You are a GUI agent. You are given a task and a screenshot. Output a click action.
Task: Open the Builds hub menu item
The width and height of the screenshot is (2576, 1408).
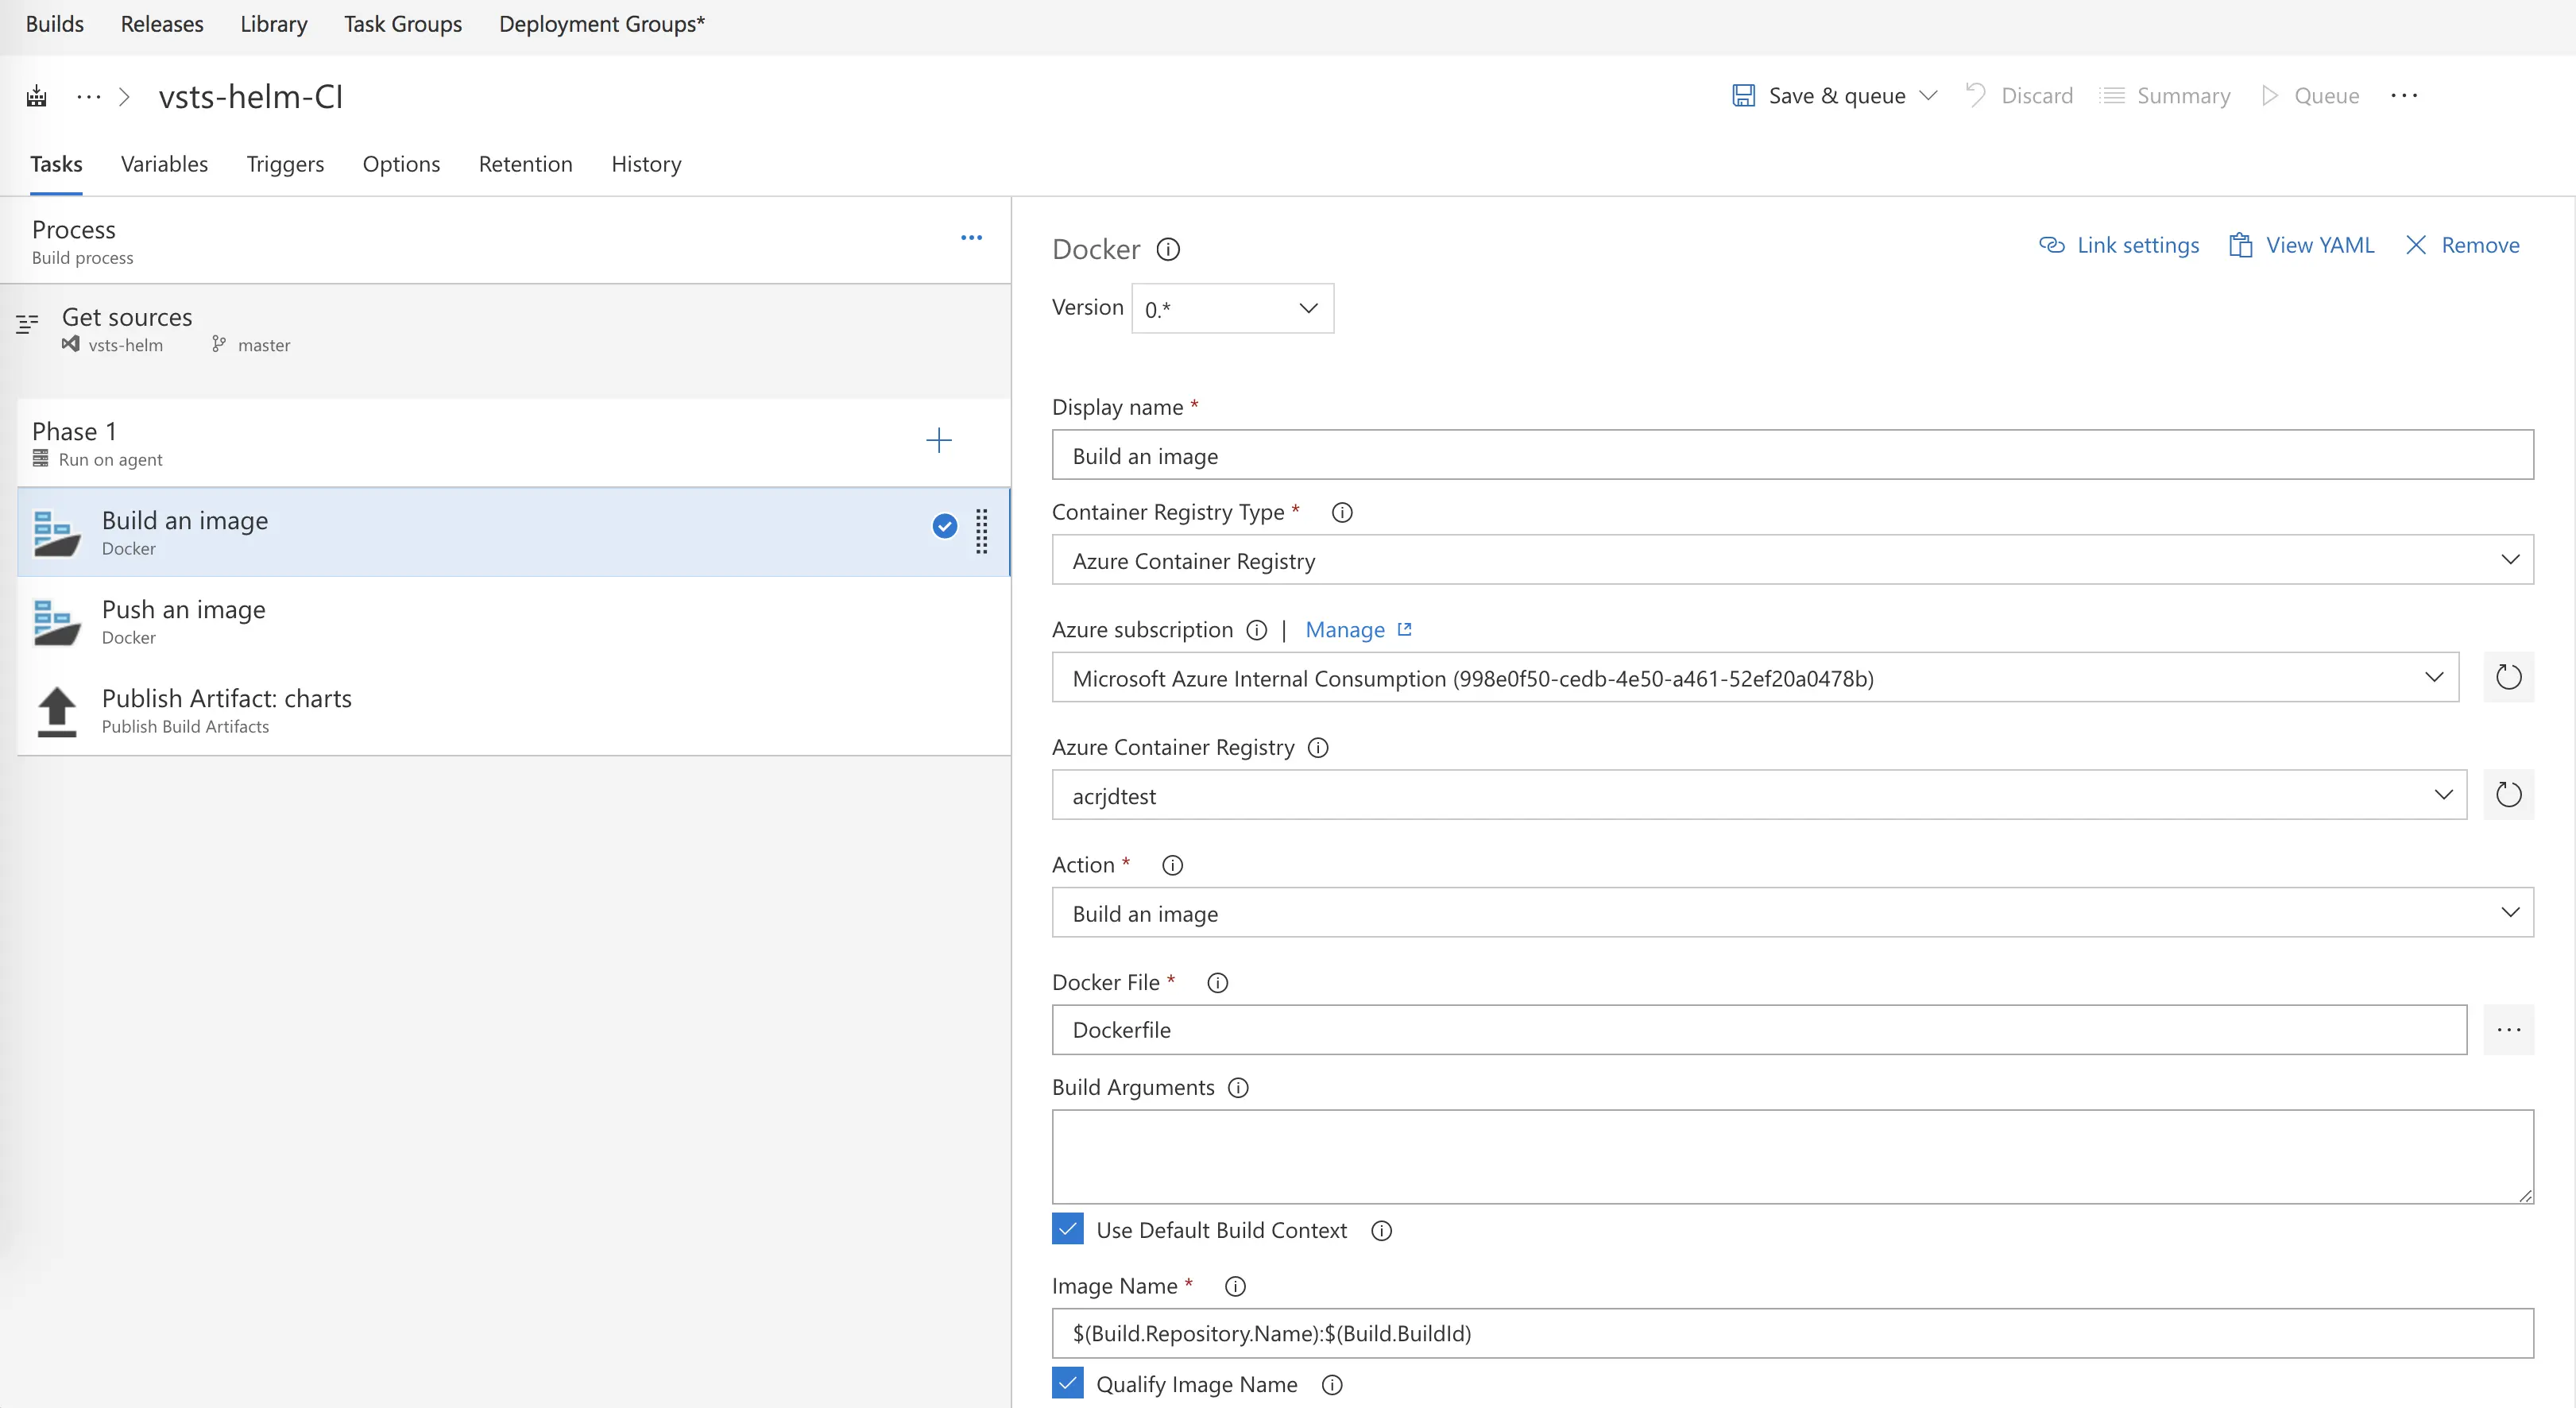coord(55,24)
